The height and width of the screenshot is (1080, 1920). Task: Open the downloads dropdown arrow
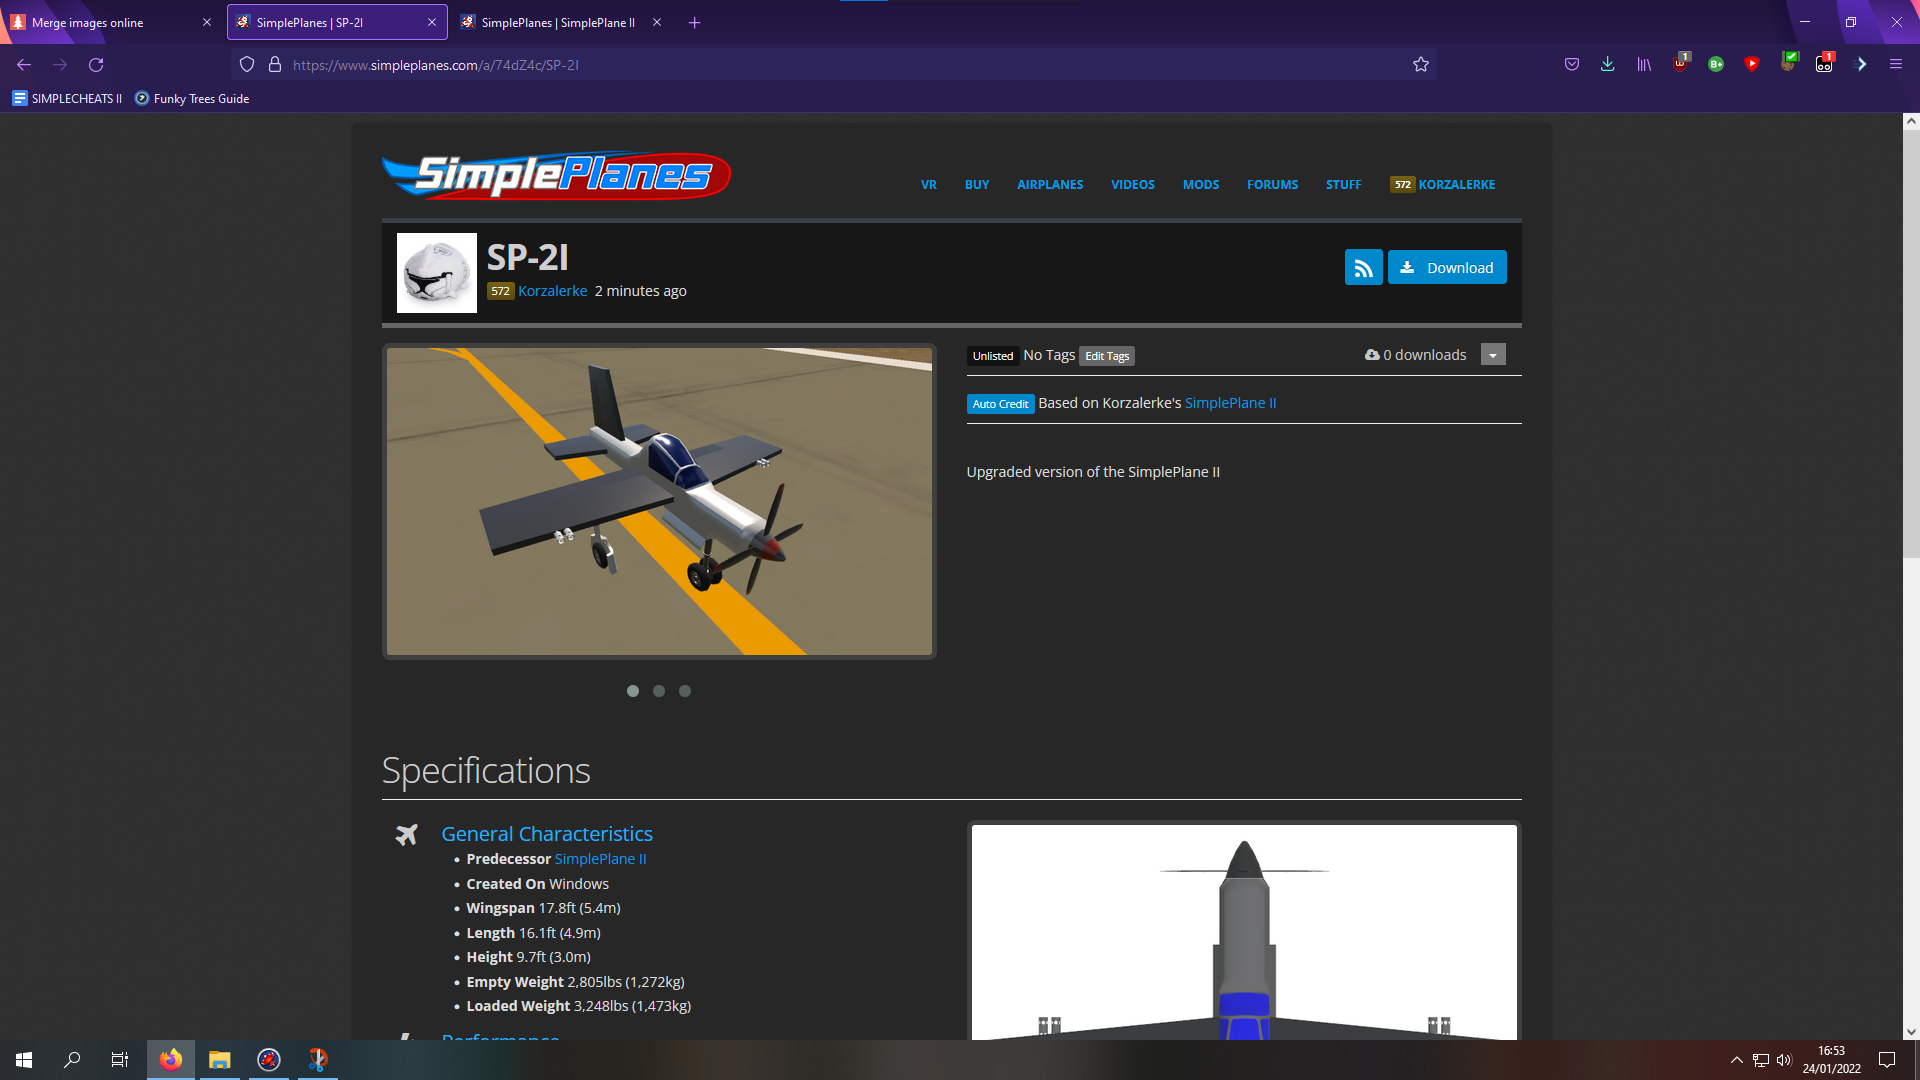click(x=1493, y=355)
